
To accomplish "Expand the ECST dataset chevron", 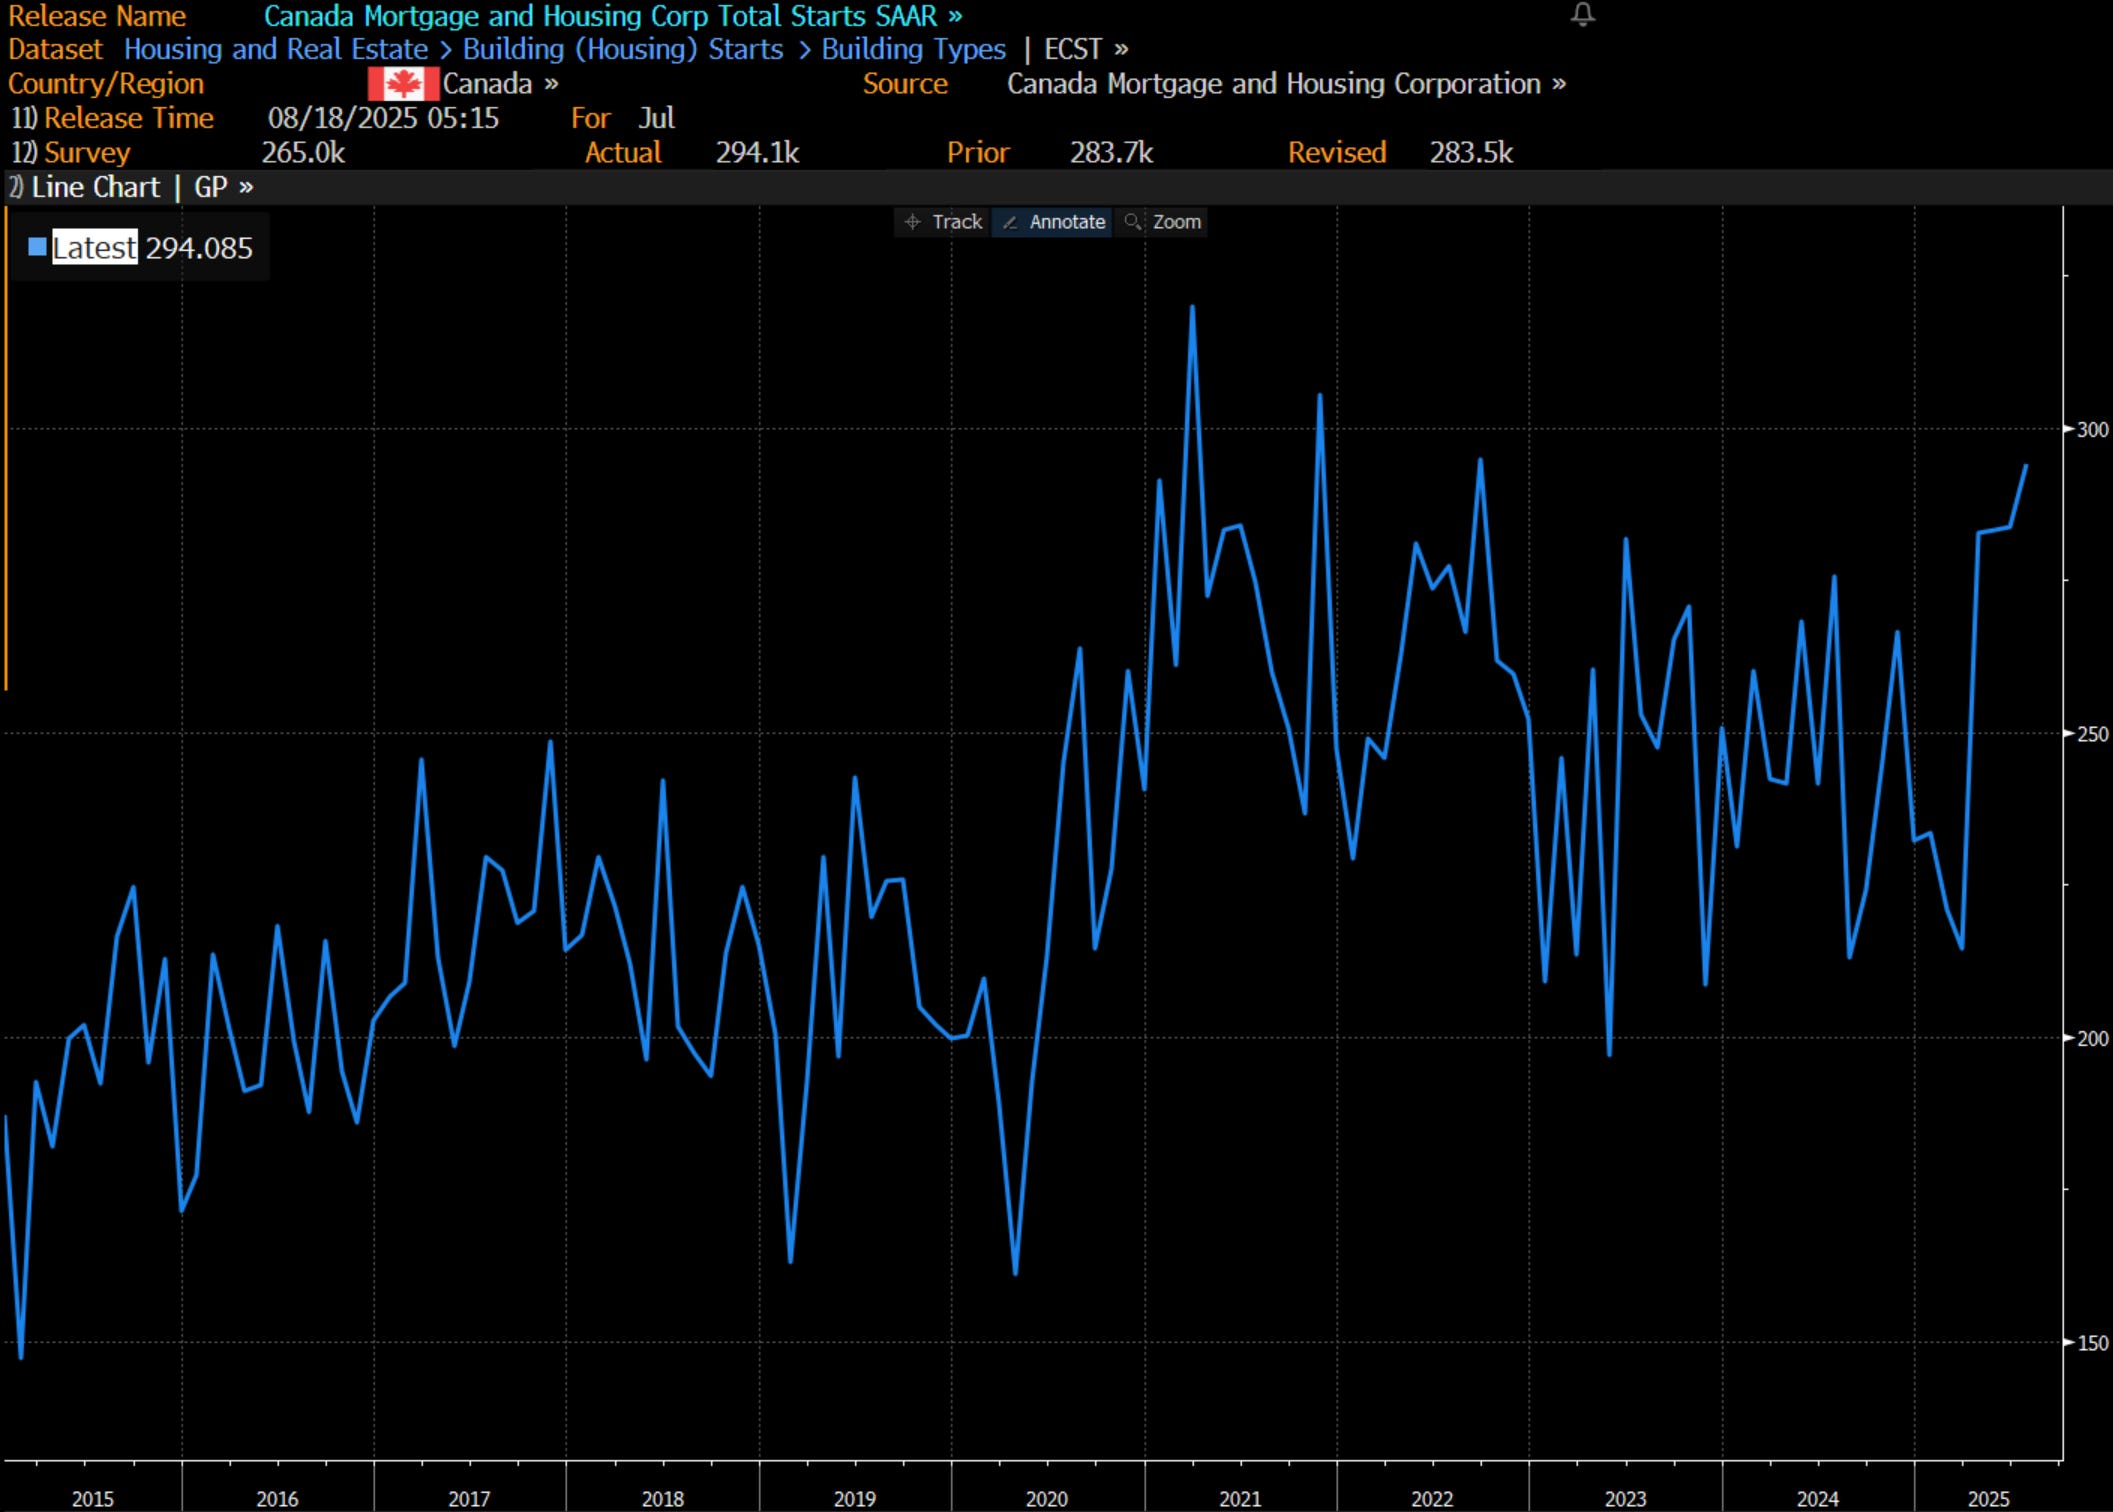I will (x=1121, y=49).
